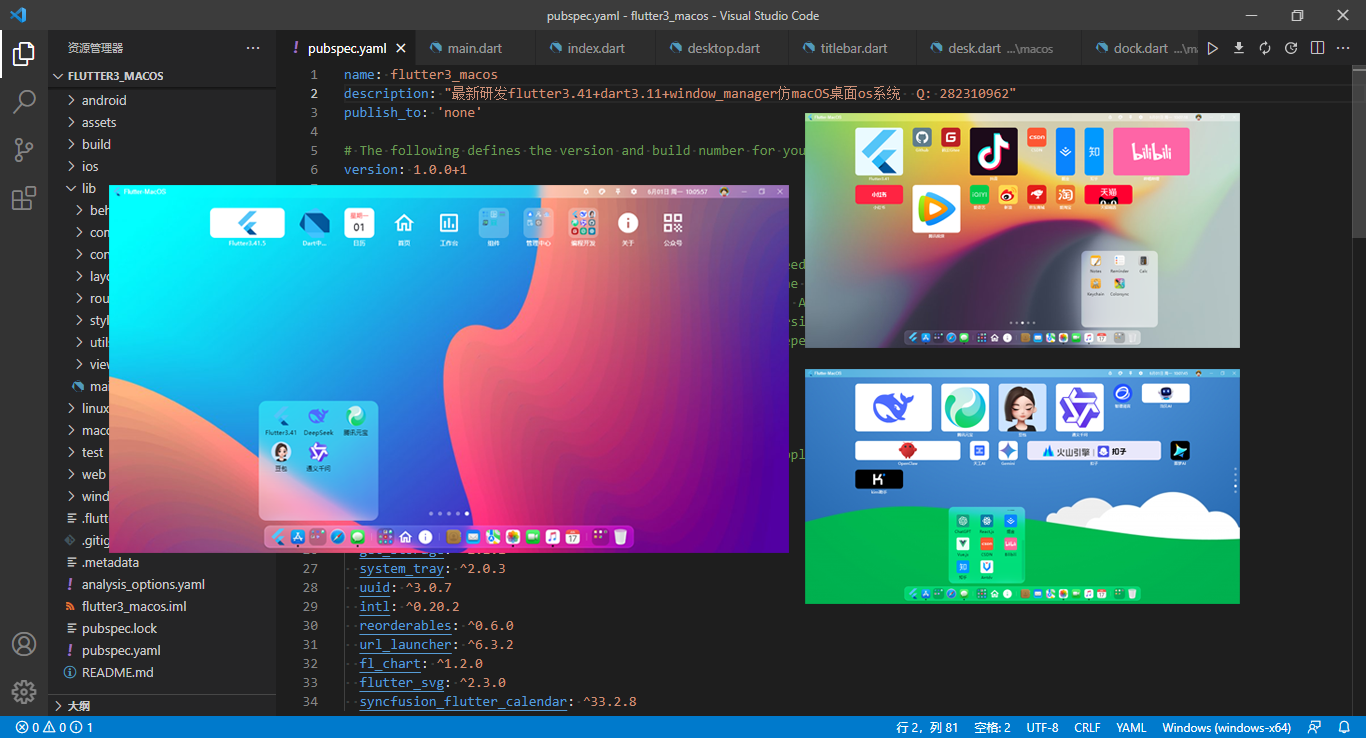Click the 关于 info icon on desktop
The image size is (1366, 738).
click(x=628, y=223)
